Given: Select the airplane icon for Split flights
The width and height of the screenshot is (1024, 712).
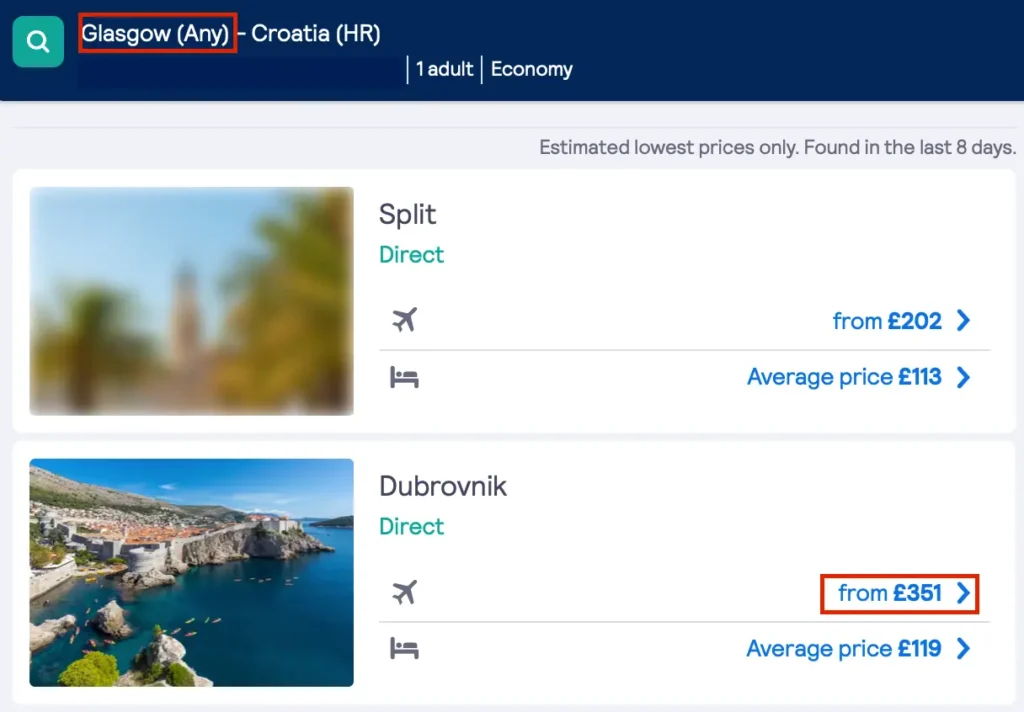Looking at the screenshot, I should click(x=404, y=319).
